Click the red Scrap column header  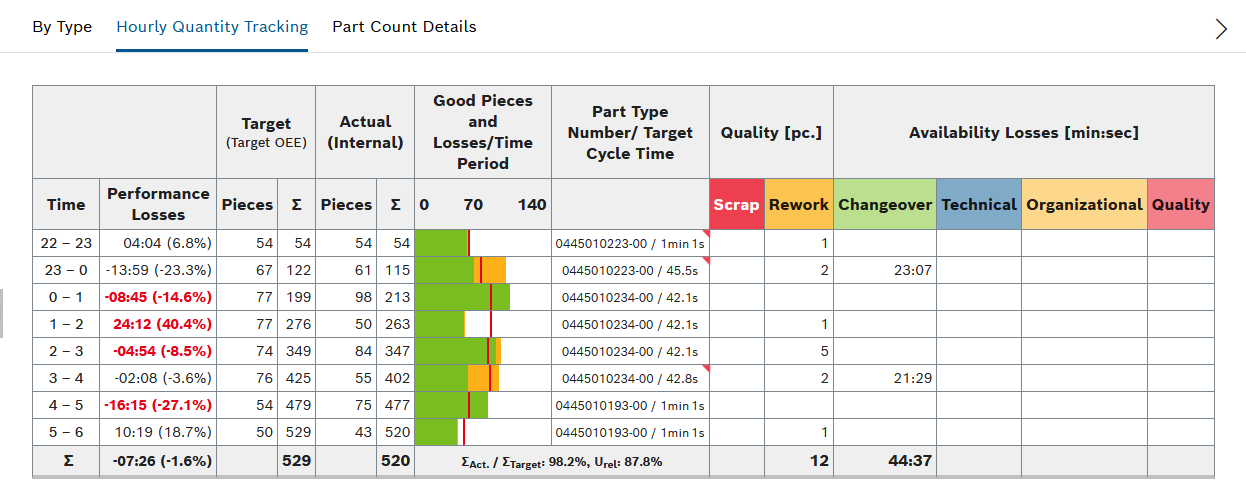[x=737, y=204]
